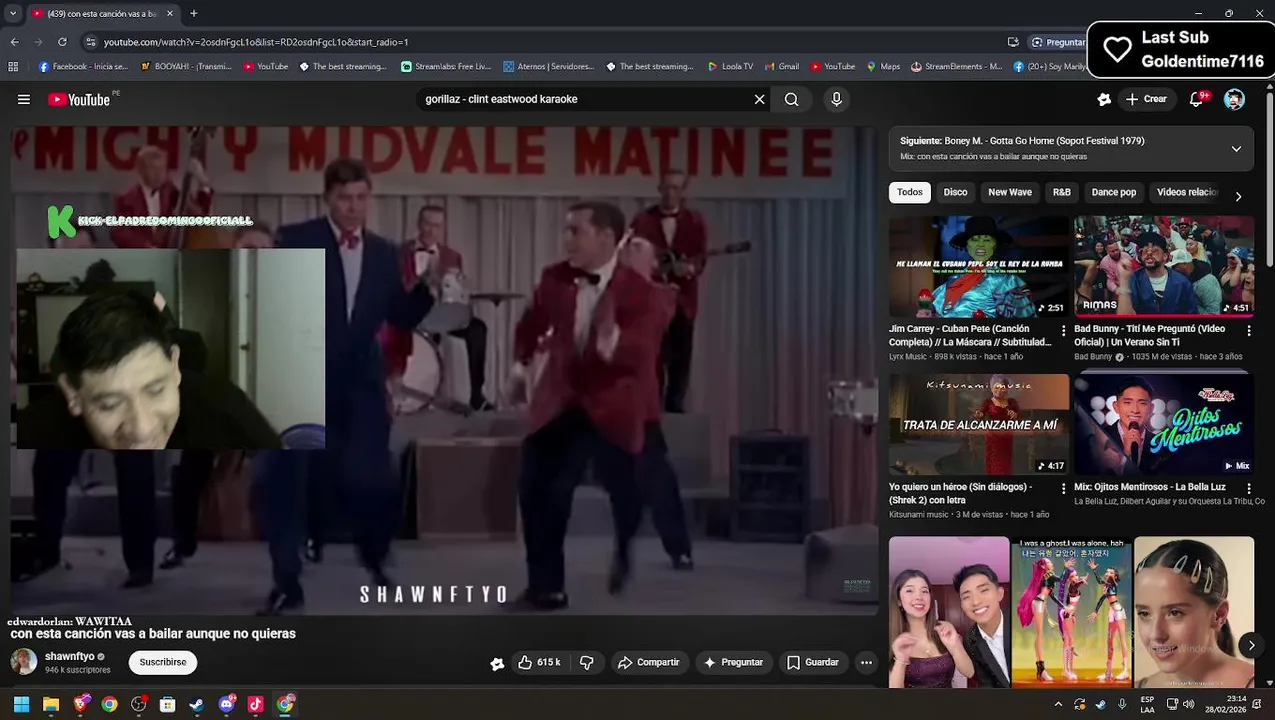Open Steam from taskbar
This screenshot has height=720, width=1275.
[x=197, y=704]
